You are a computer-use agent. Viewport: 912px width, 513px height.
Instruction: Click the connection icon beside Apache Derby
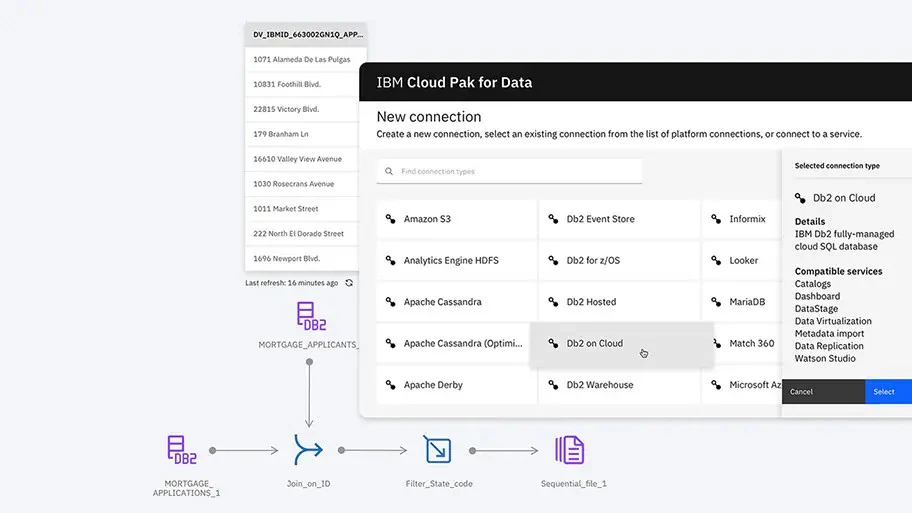[390, 384]
